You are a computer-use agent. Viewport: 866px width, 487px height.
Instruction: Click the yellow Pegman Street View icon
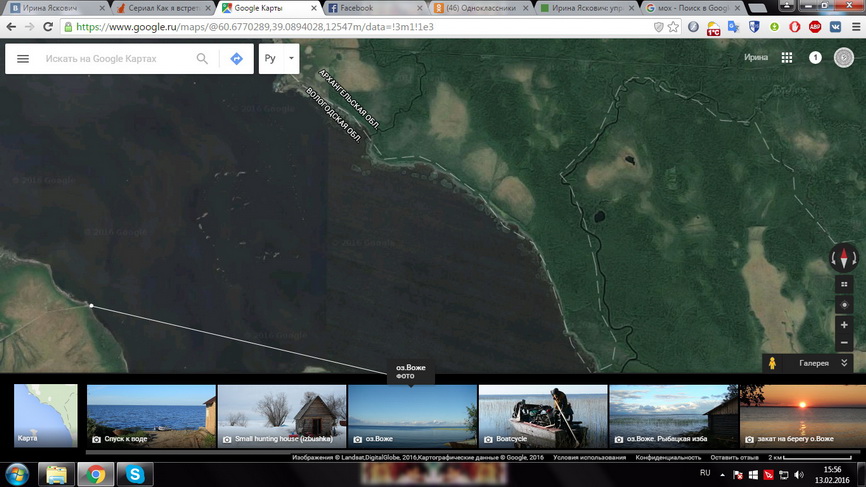tap(772, 363)
